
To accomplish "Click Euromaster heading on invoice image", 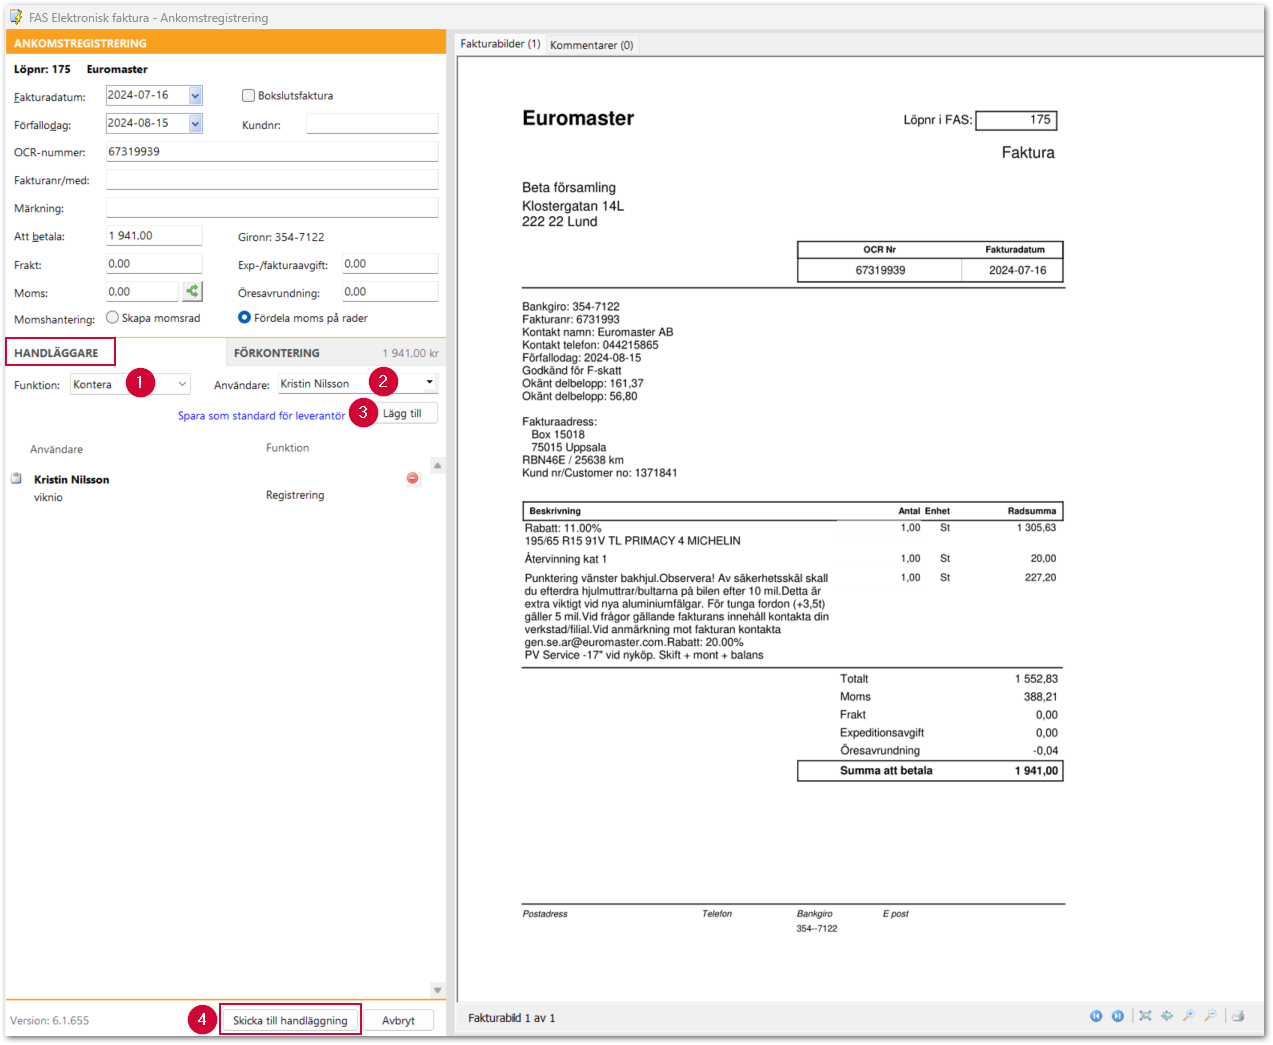I will [578, 118].
